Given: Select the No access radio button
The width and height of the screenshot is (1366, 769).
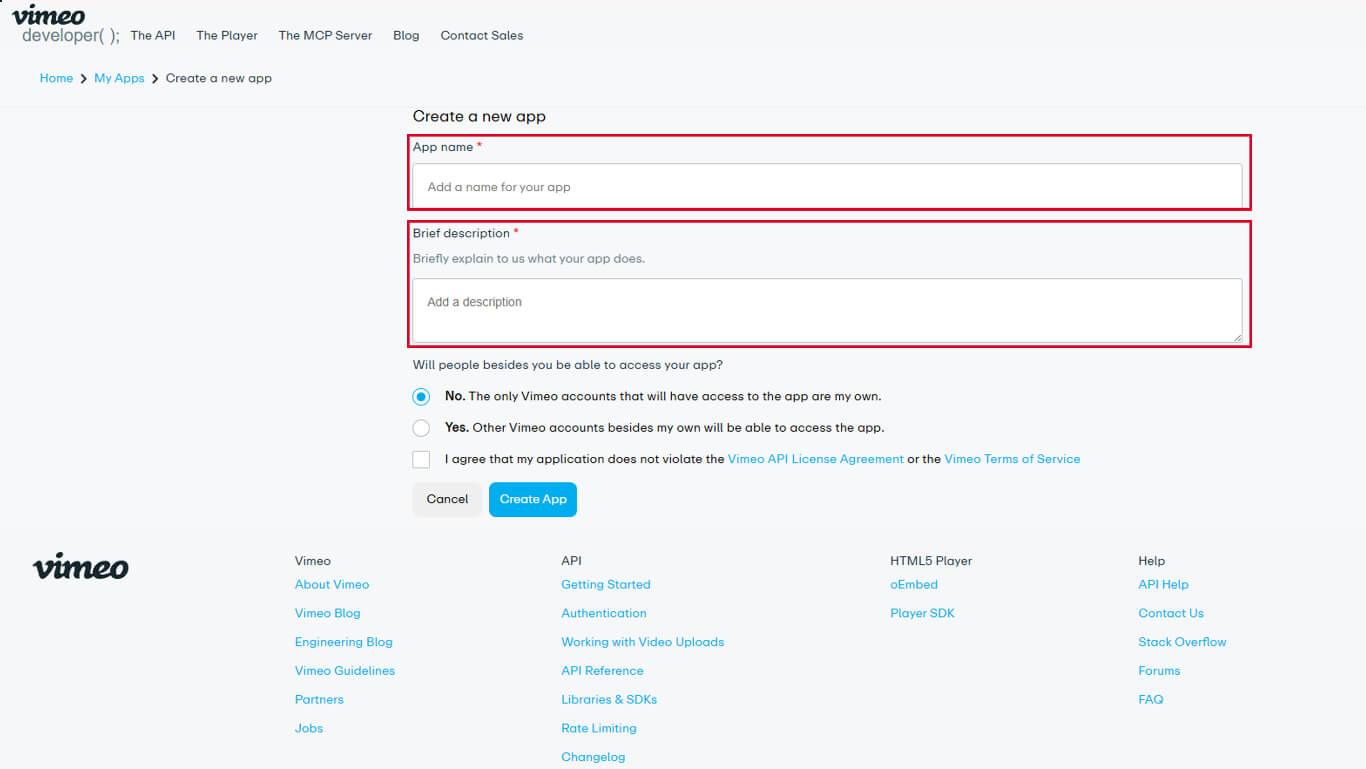Looking at the screenshot, I should tap(421, 396).
